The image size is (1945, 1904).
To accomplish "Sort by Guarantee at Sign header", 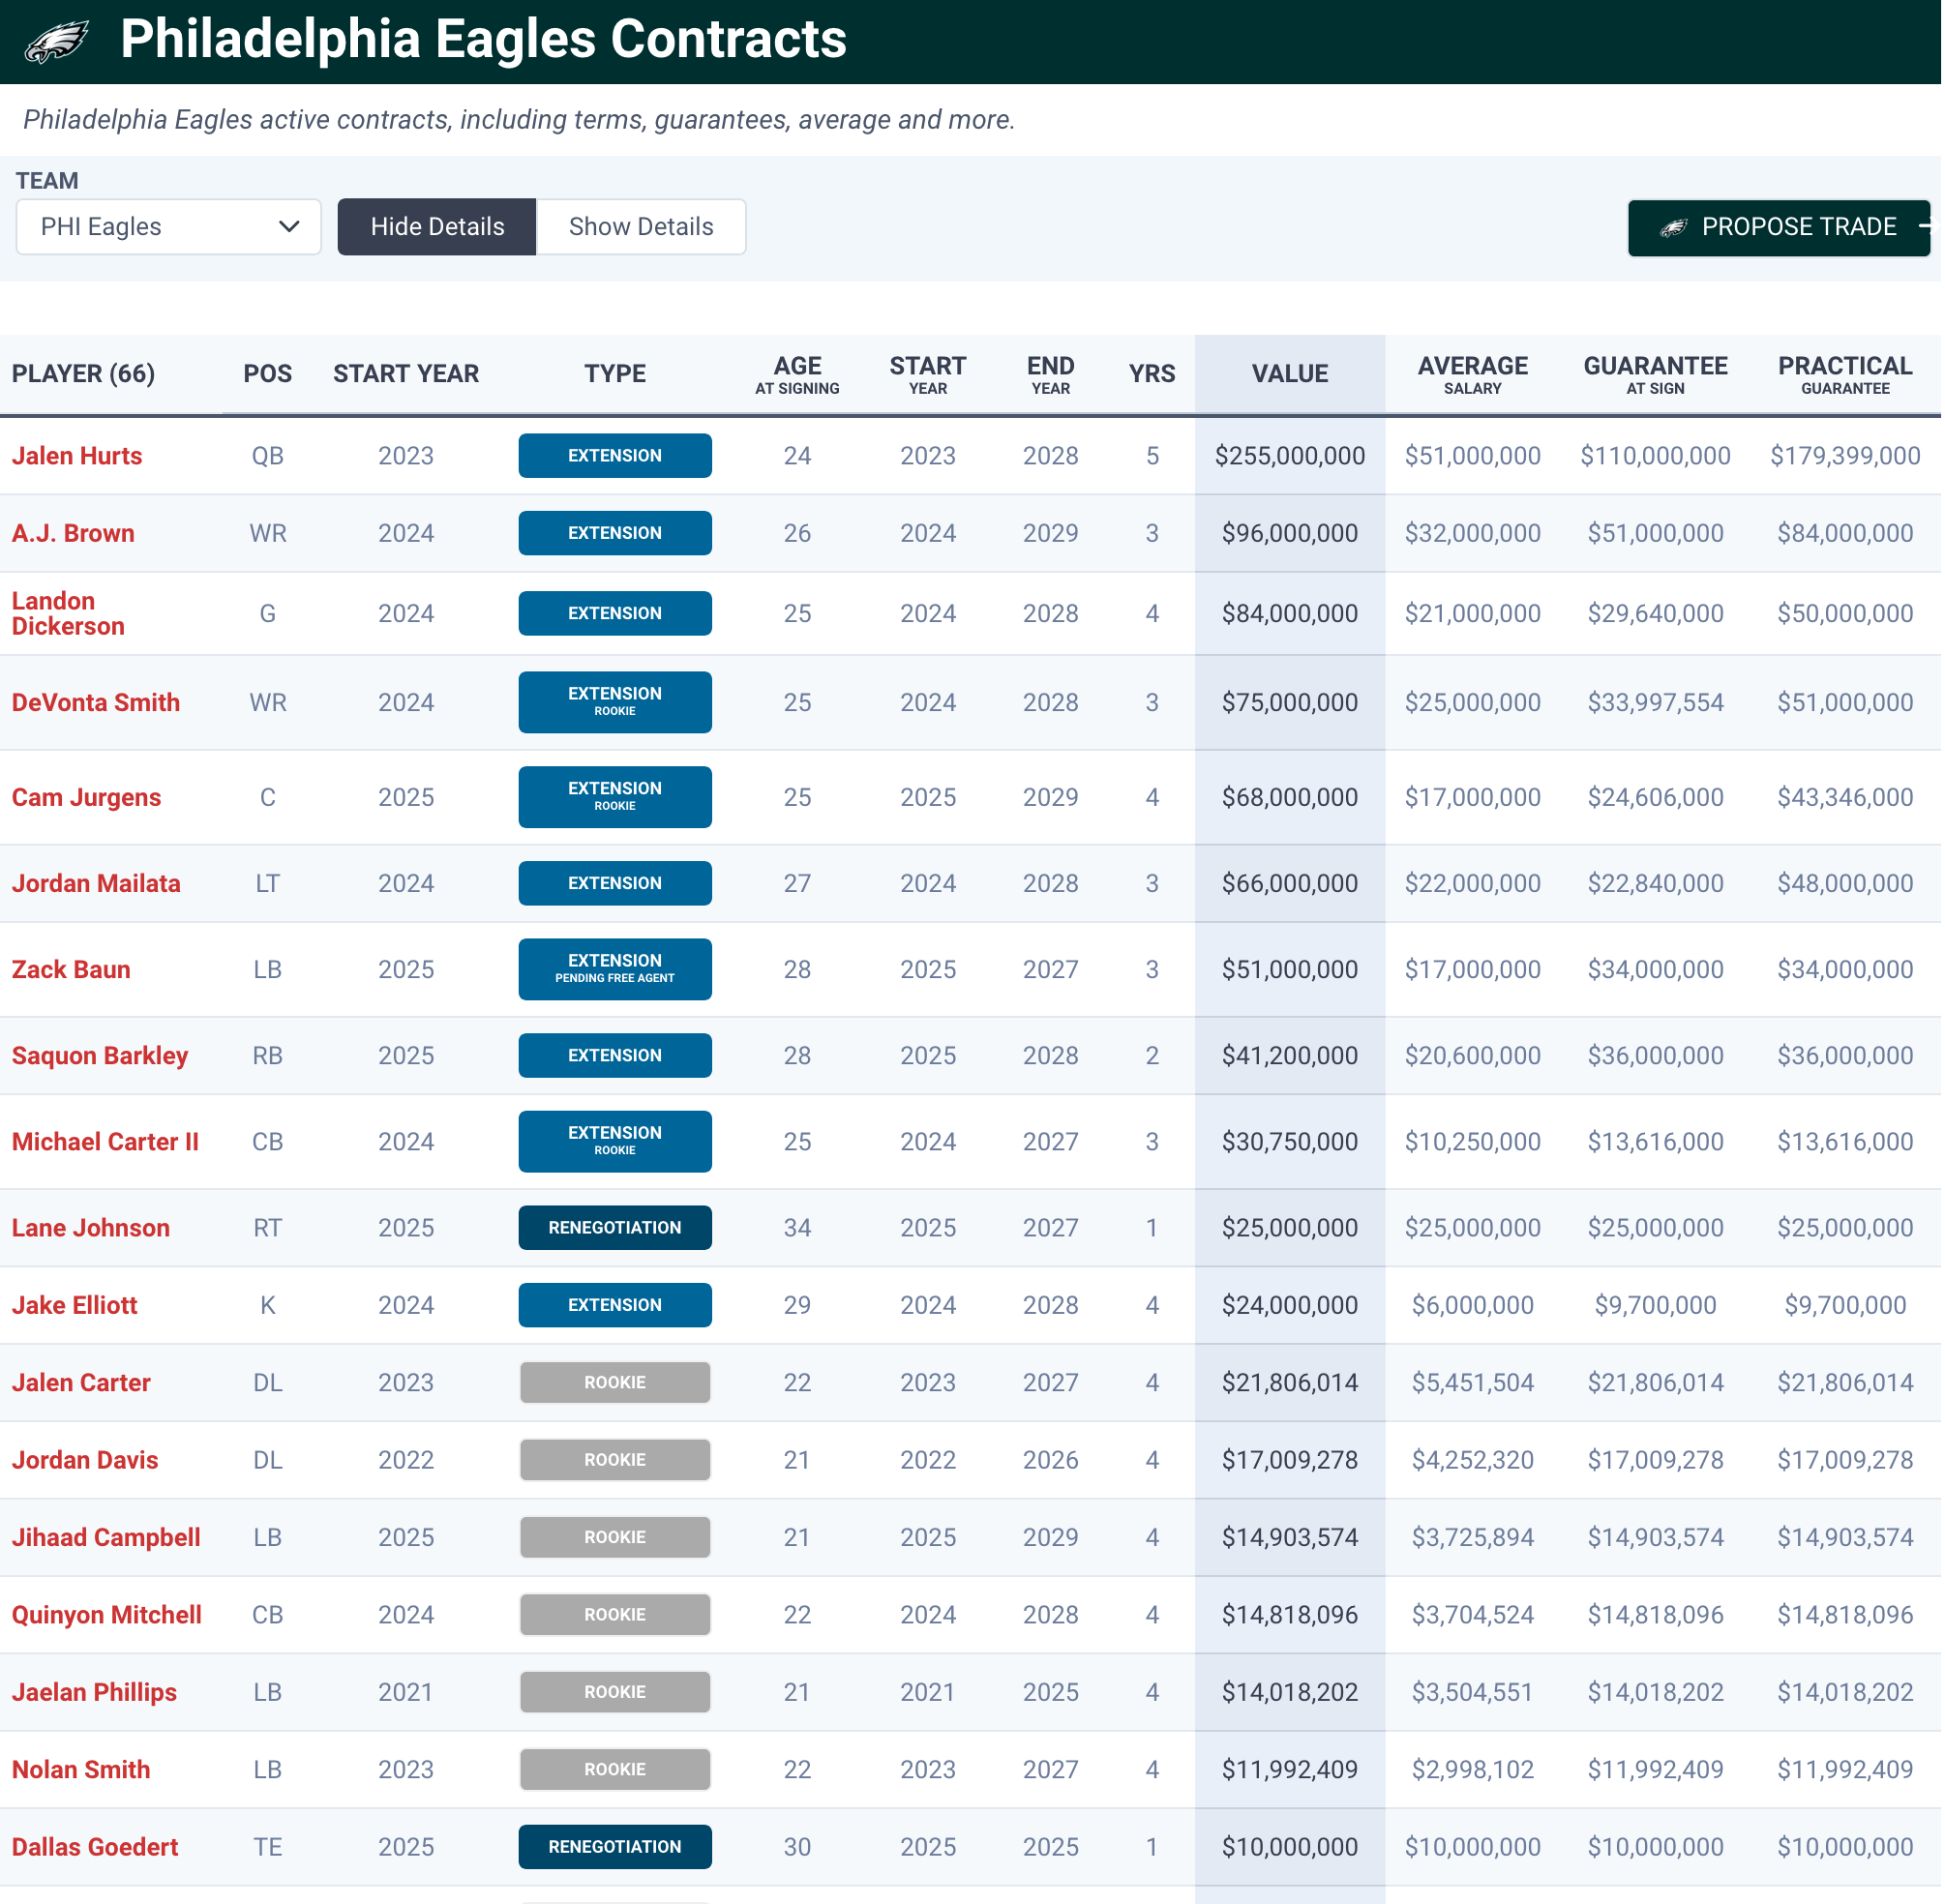I will pos(1657,374).
